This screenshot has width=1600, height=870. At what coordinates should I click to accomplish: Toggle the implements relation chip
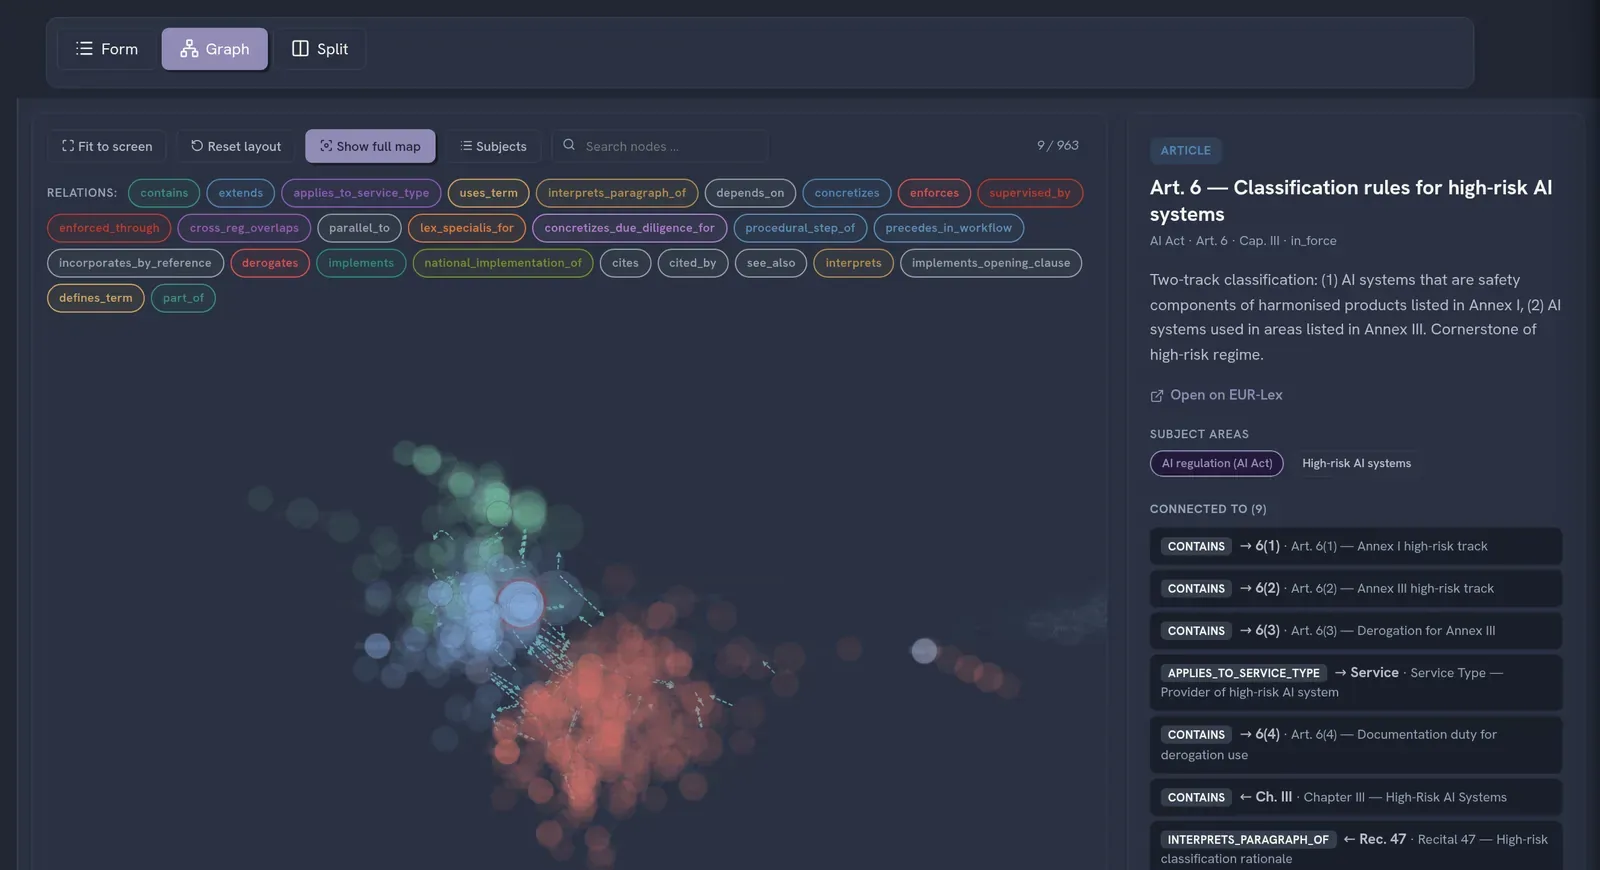361,263
